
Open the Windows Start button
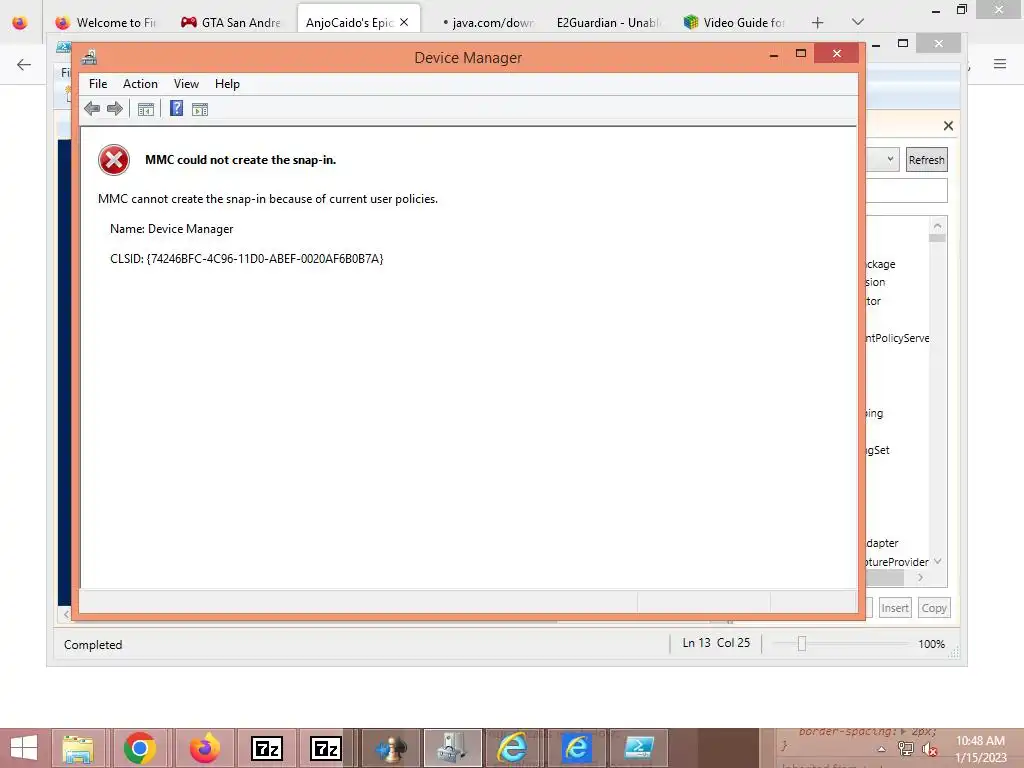click(x=24, y=748)
